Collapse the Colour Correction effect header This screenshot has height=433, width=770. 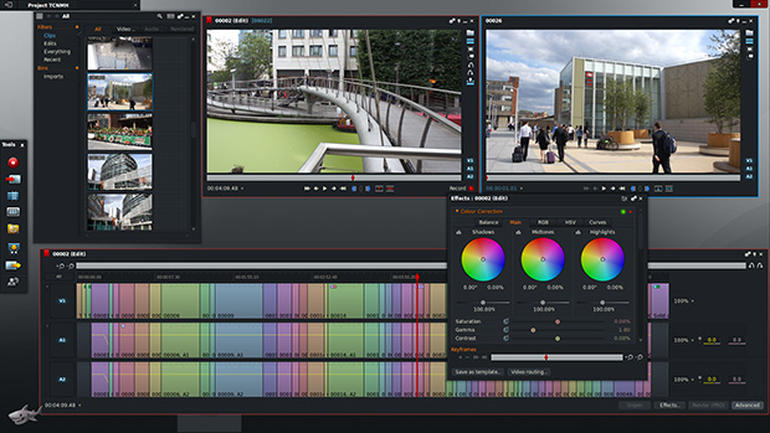456,211
